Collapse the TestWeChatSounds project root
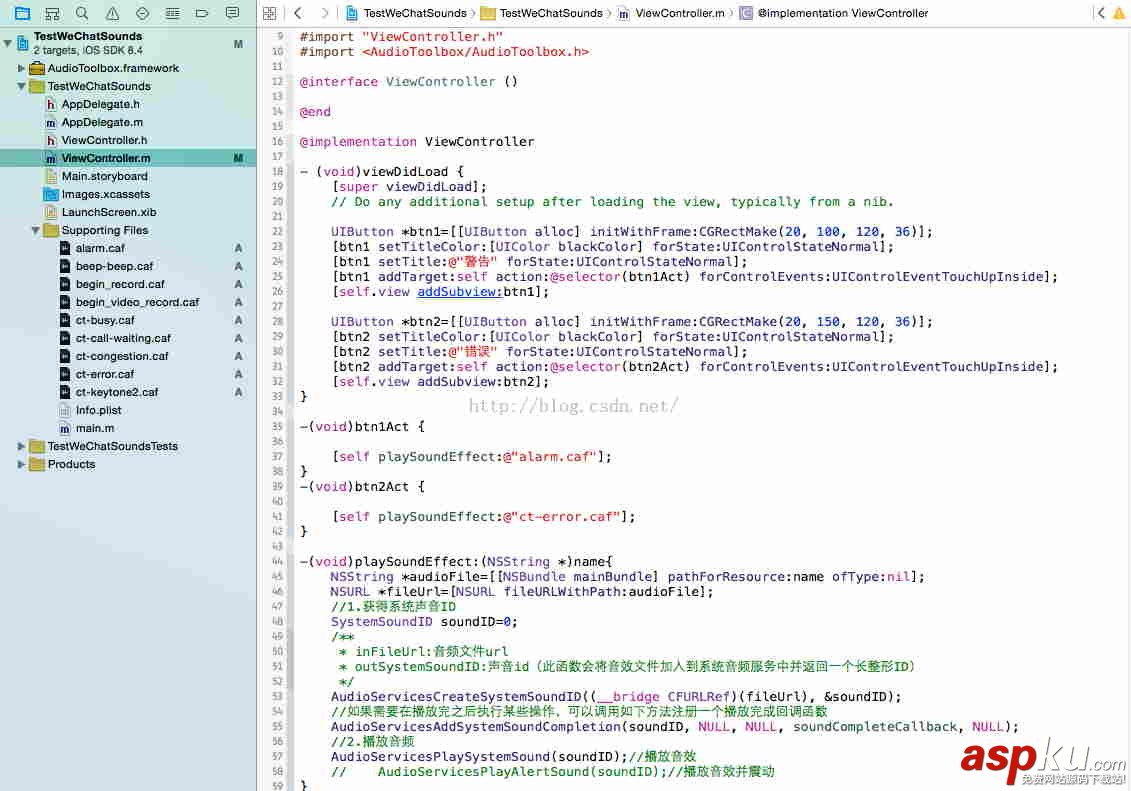 (7, 43)
